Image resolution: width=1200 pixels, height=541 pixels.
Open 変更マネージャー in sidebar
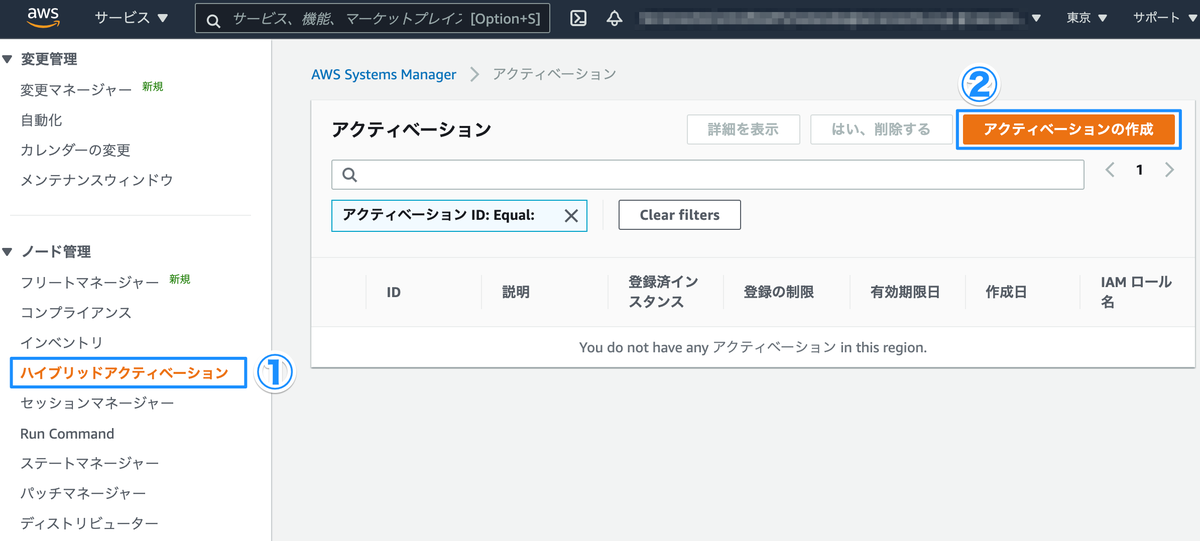[76, 90]
